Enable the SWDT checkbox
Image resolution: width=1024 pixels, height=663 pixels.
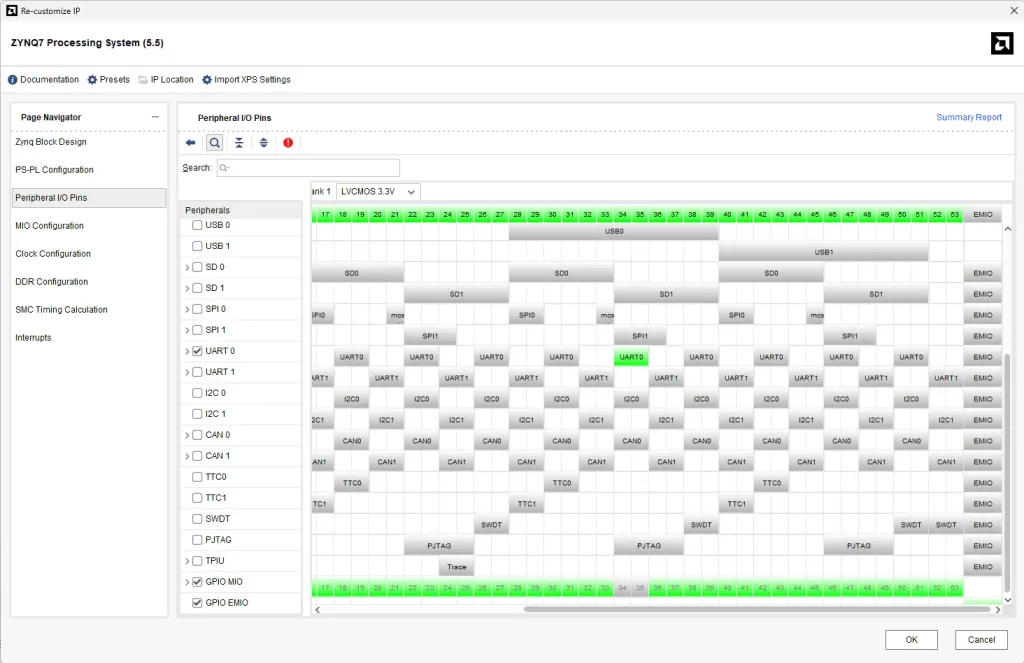[x=197, y=519]
